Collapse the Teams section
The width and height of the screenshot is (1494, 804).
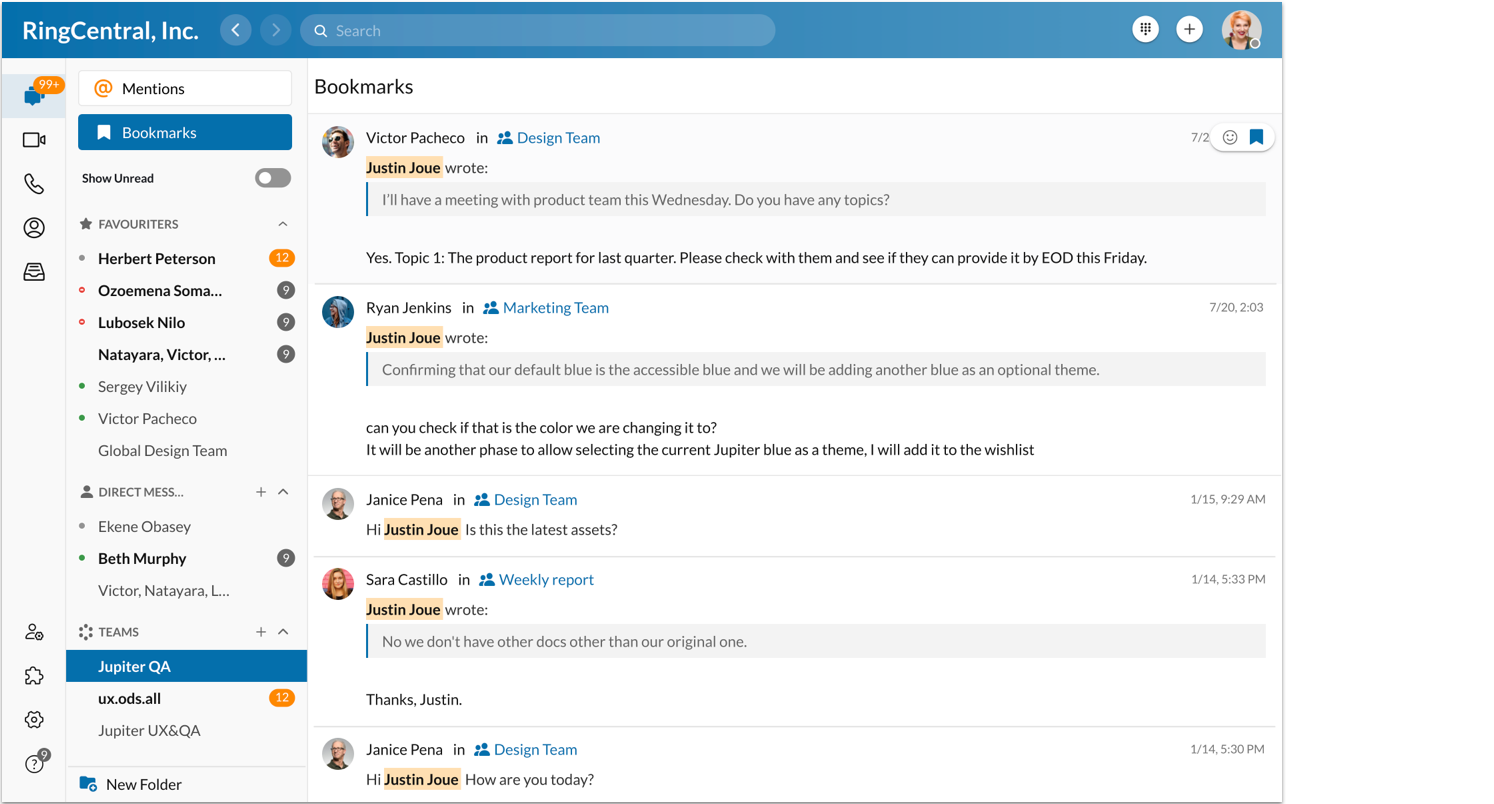(x=283, y=632)
